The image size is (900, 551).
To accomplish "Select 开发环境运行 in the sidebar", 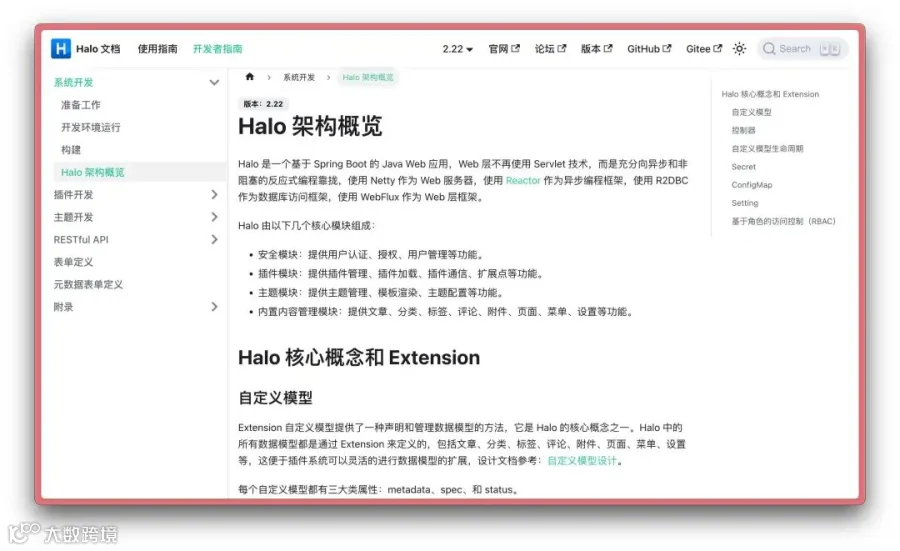I will [x=91, y=127].
